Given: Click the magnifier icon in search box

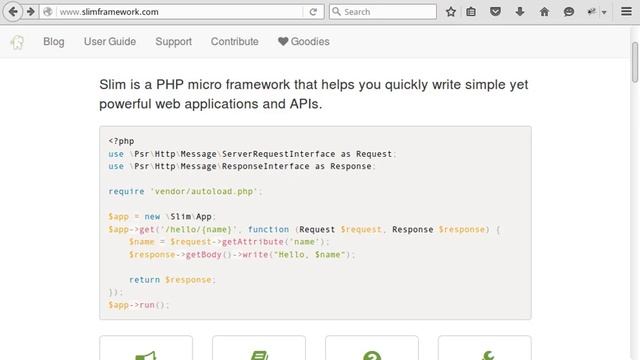Looking at the screenshot, I should 336,12.
